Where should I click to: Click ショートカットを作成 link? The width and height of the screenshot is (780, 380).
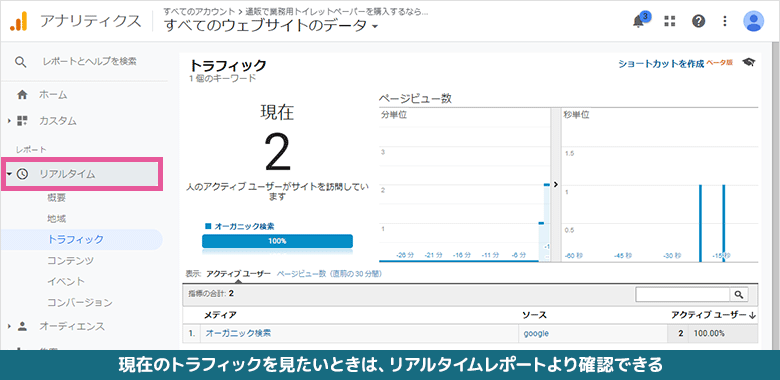point(661,63)
